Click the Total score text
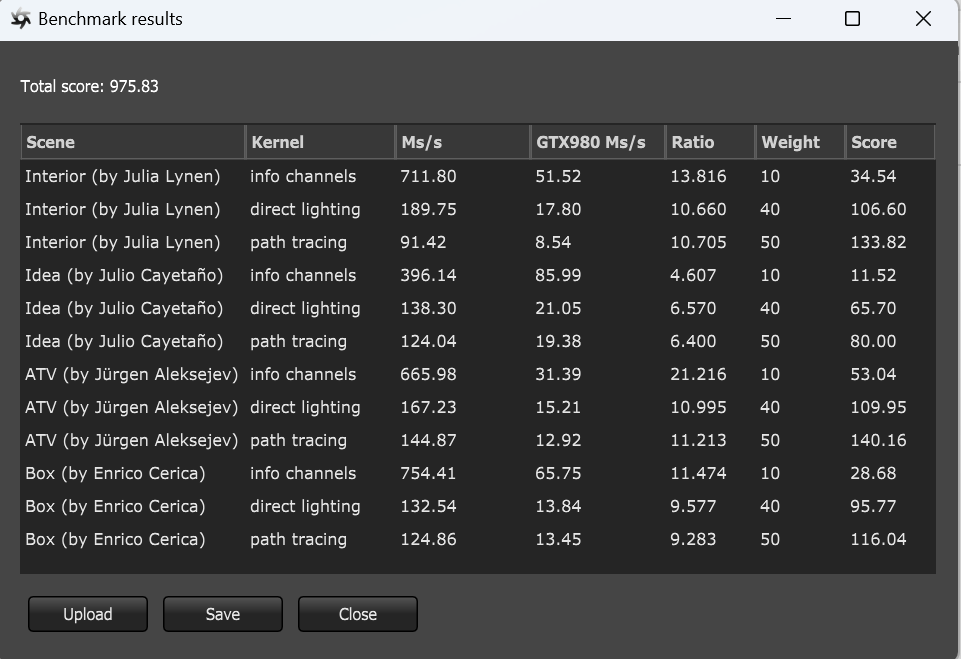The width and height of the screenshot is (961, 659). click(x=89, y=86)
